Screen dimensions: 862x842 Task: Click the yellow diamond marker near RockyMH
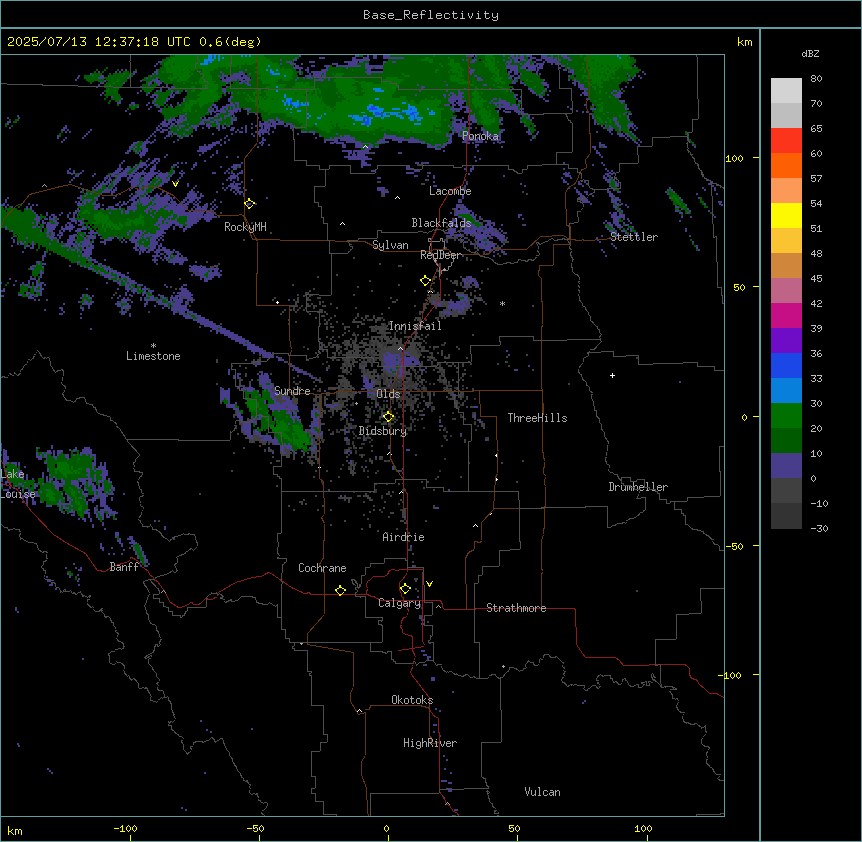[x=250, y=204]
